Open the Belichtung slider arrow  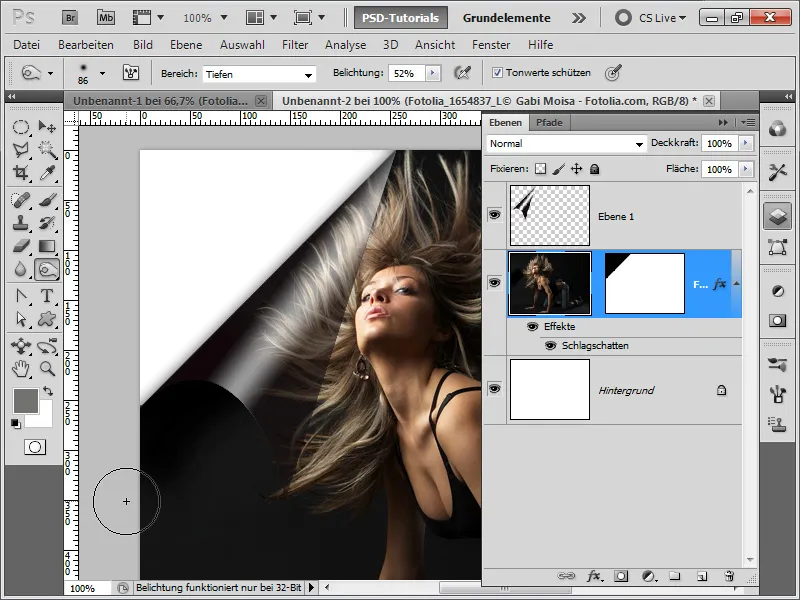[433, 73]
